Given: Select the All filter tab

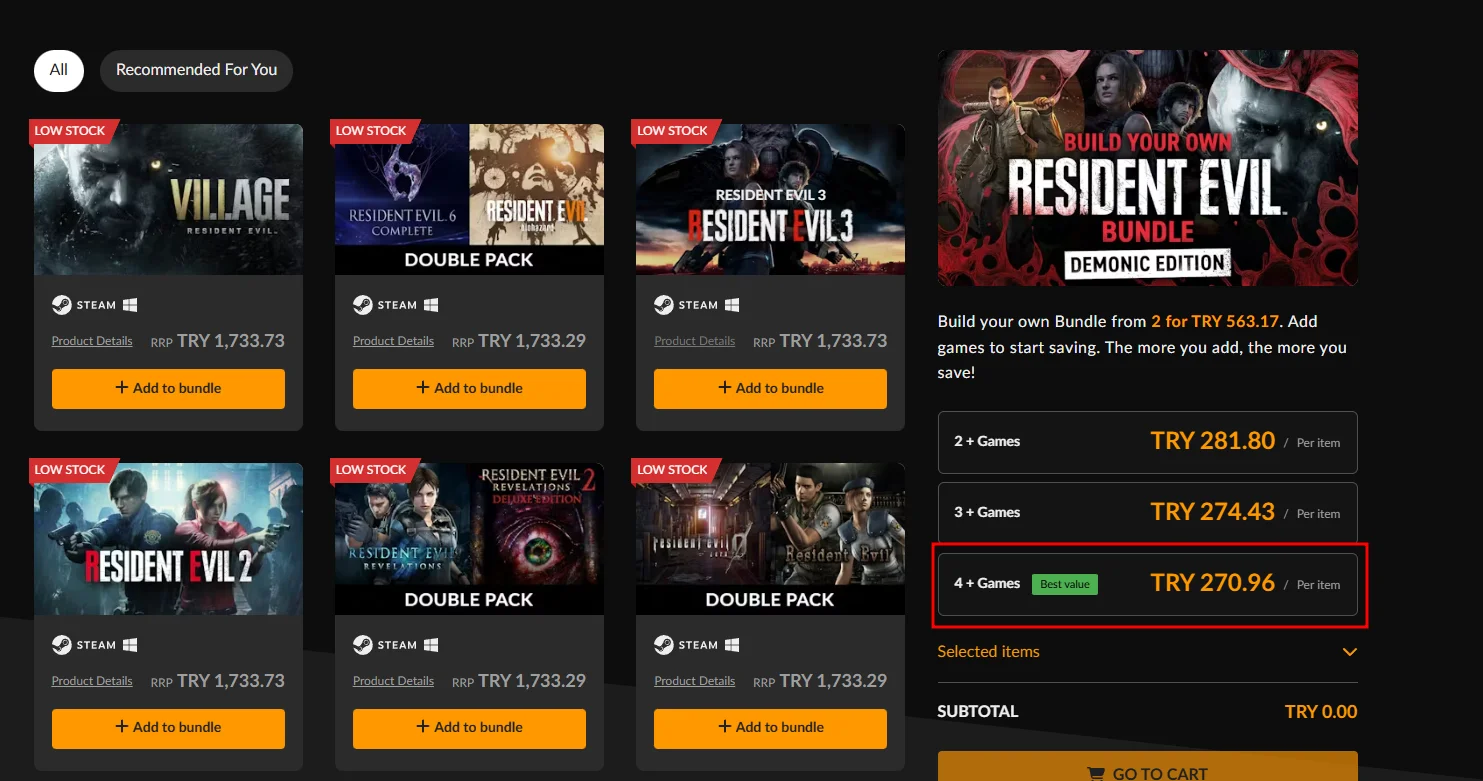Looking at the screenshot, I should click(x=59, y=70).
